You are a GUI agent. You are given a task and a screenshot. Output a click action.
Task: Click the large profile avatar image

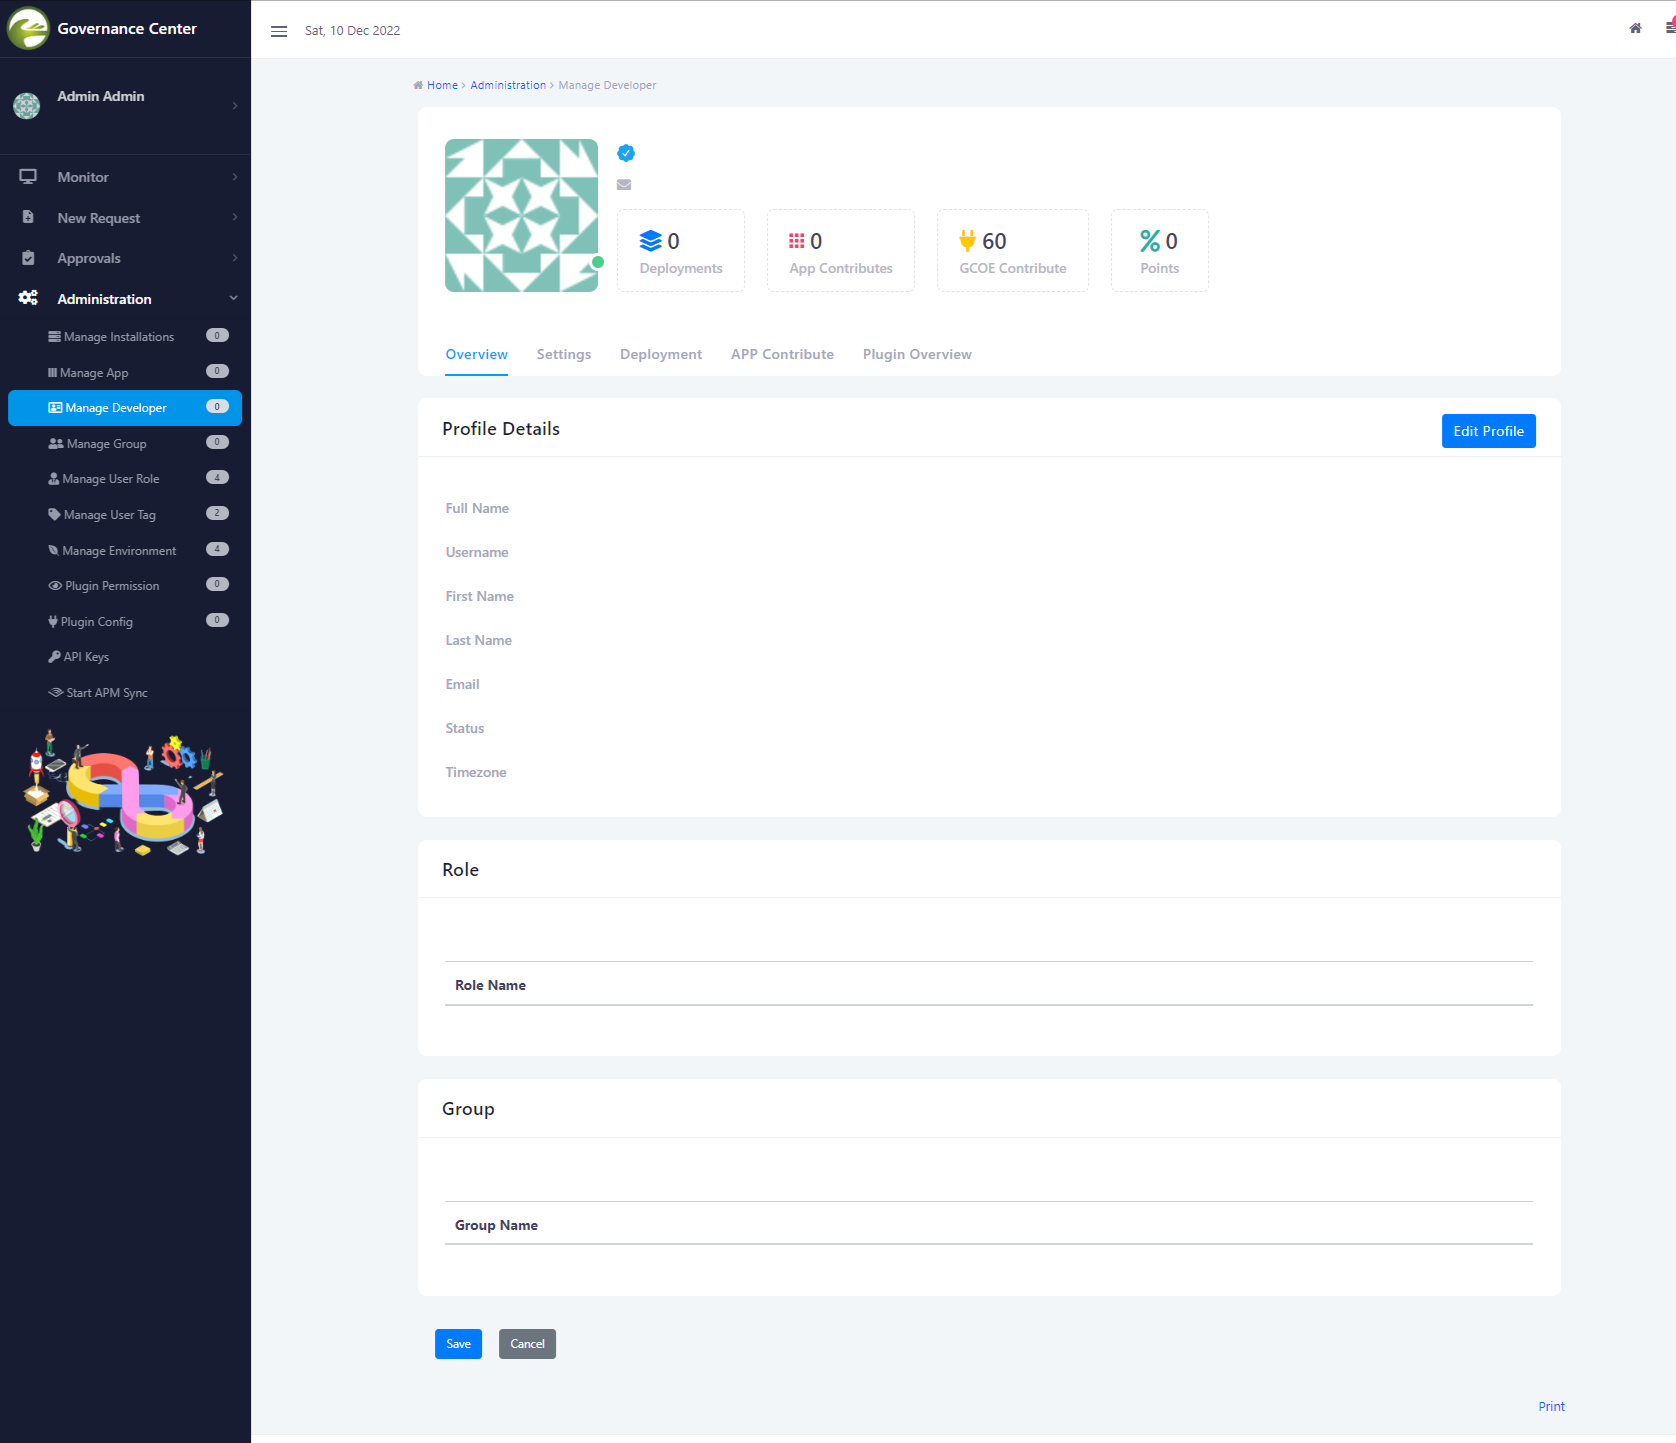coord(521,215)
